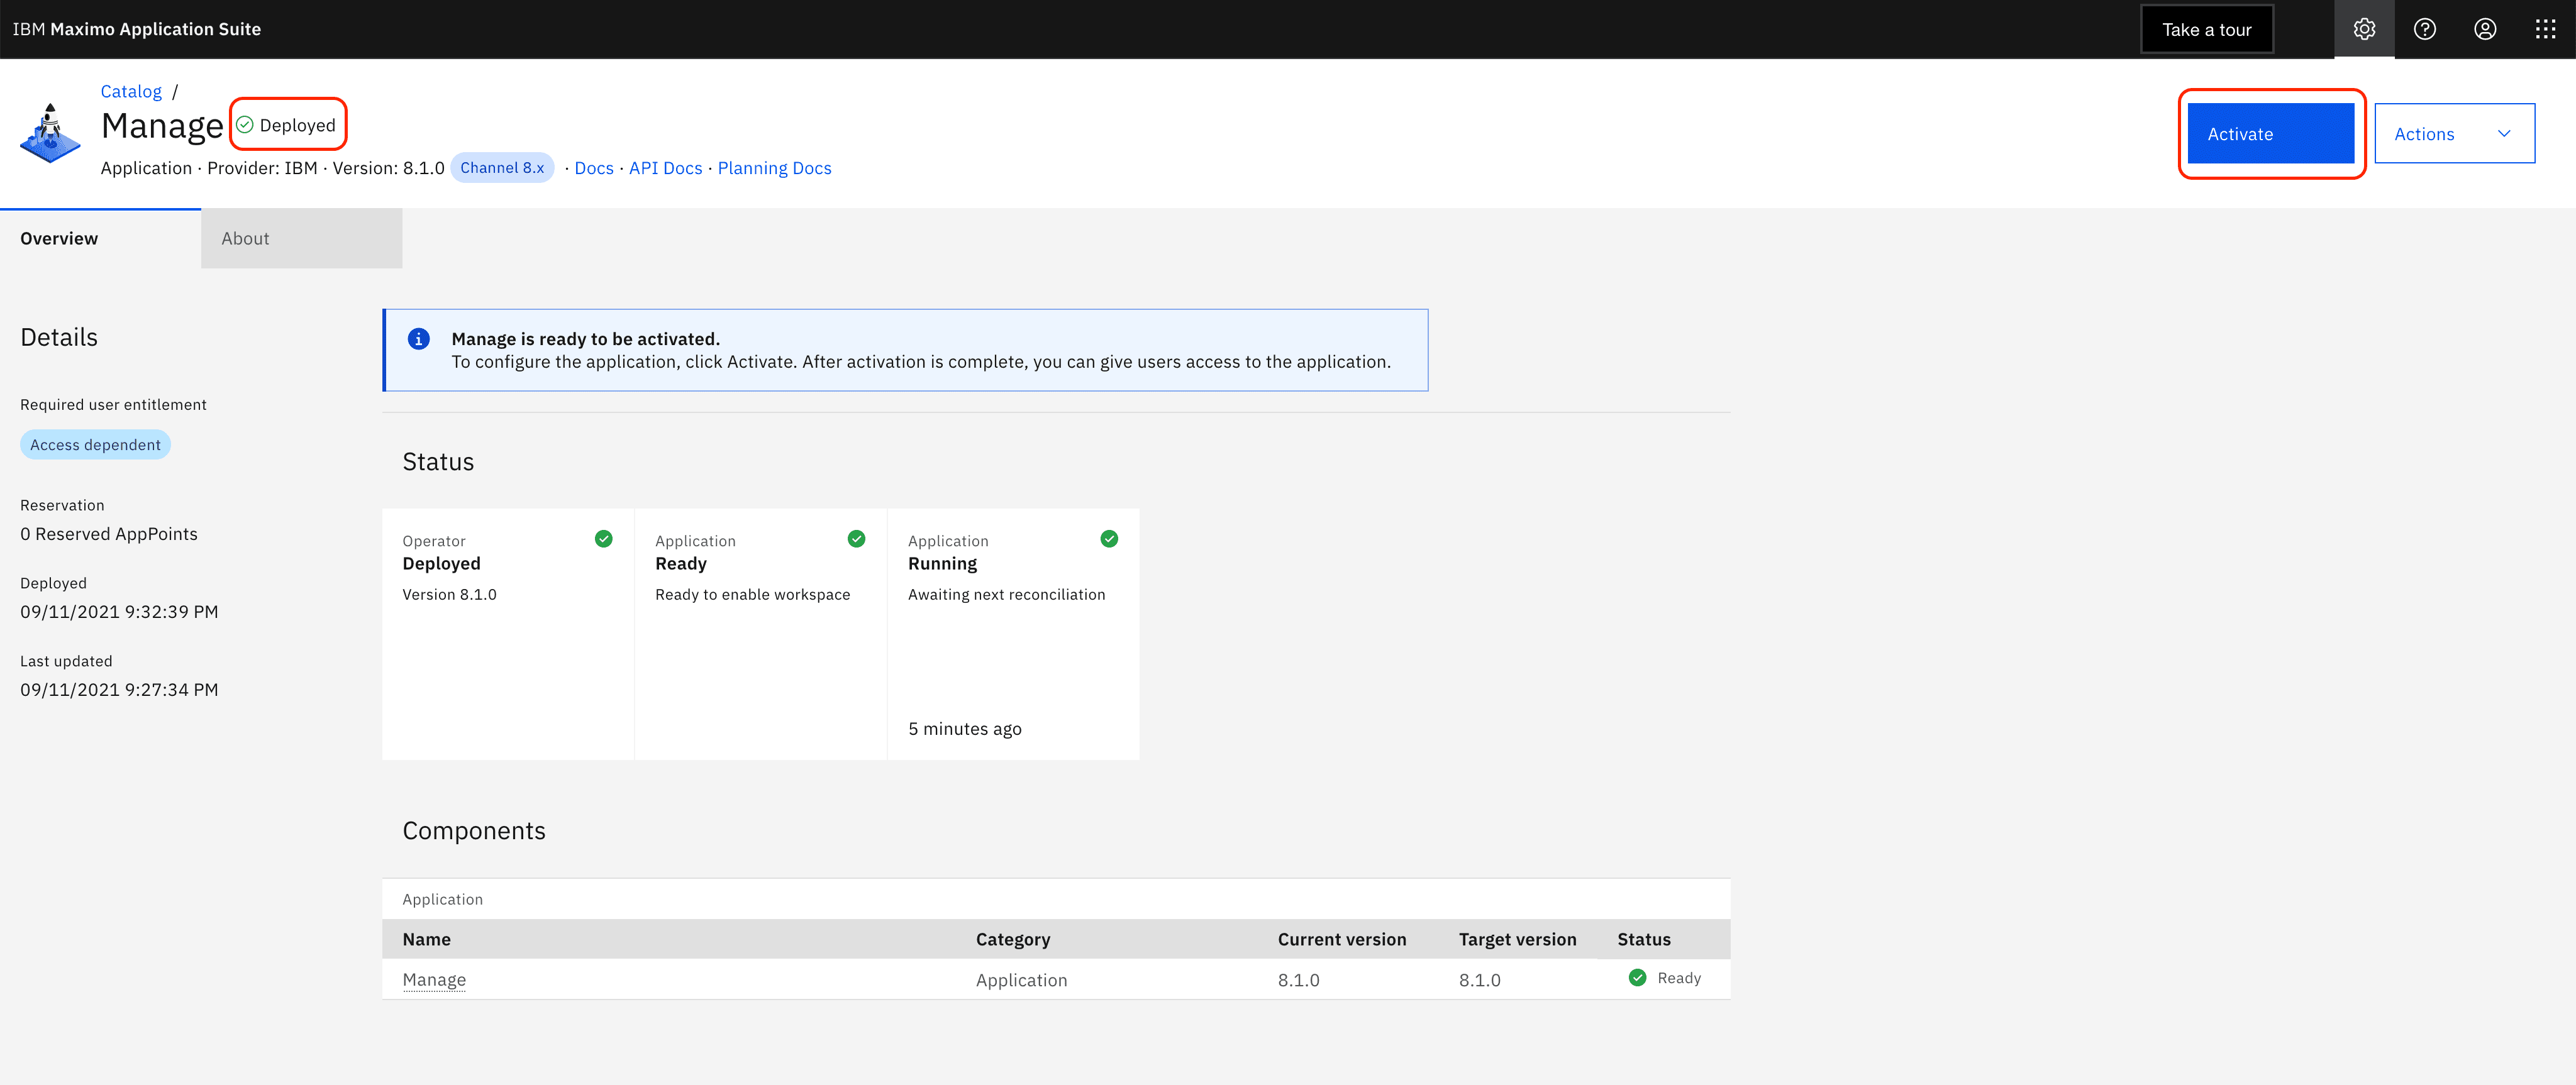Image resolution: width=2576 pixels, height=1085 pixels.
Task: Click the green Deployed check icon by Manage
Action: [x=245, y=125]
